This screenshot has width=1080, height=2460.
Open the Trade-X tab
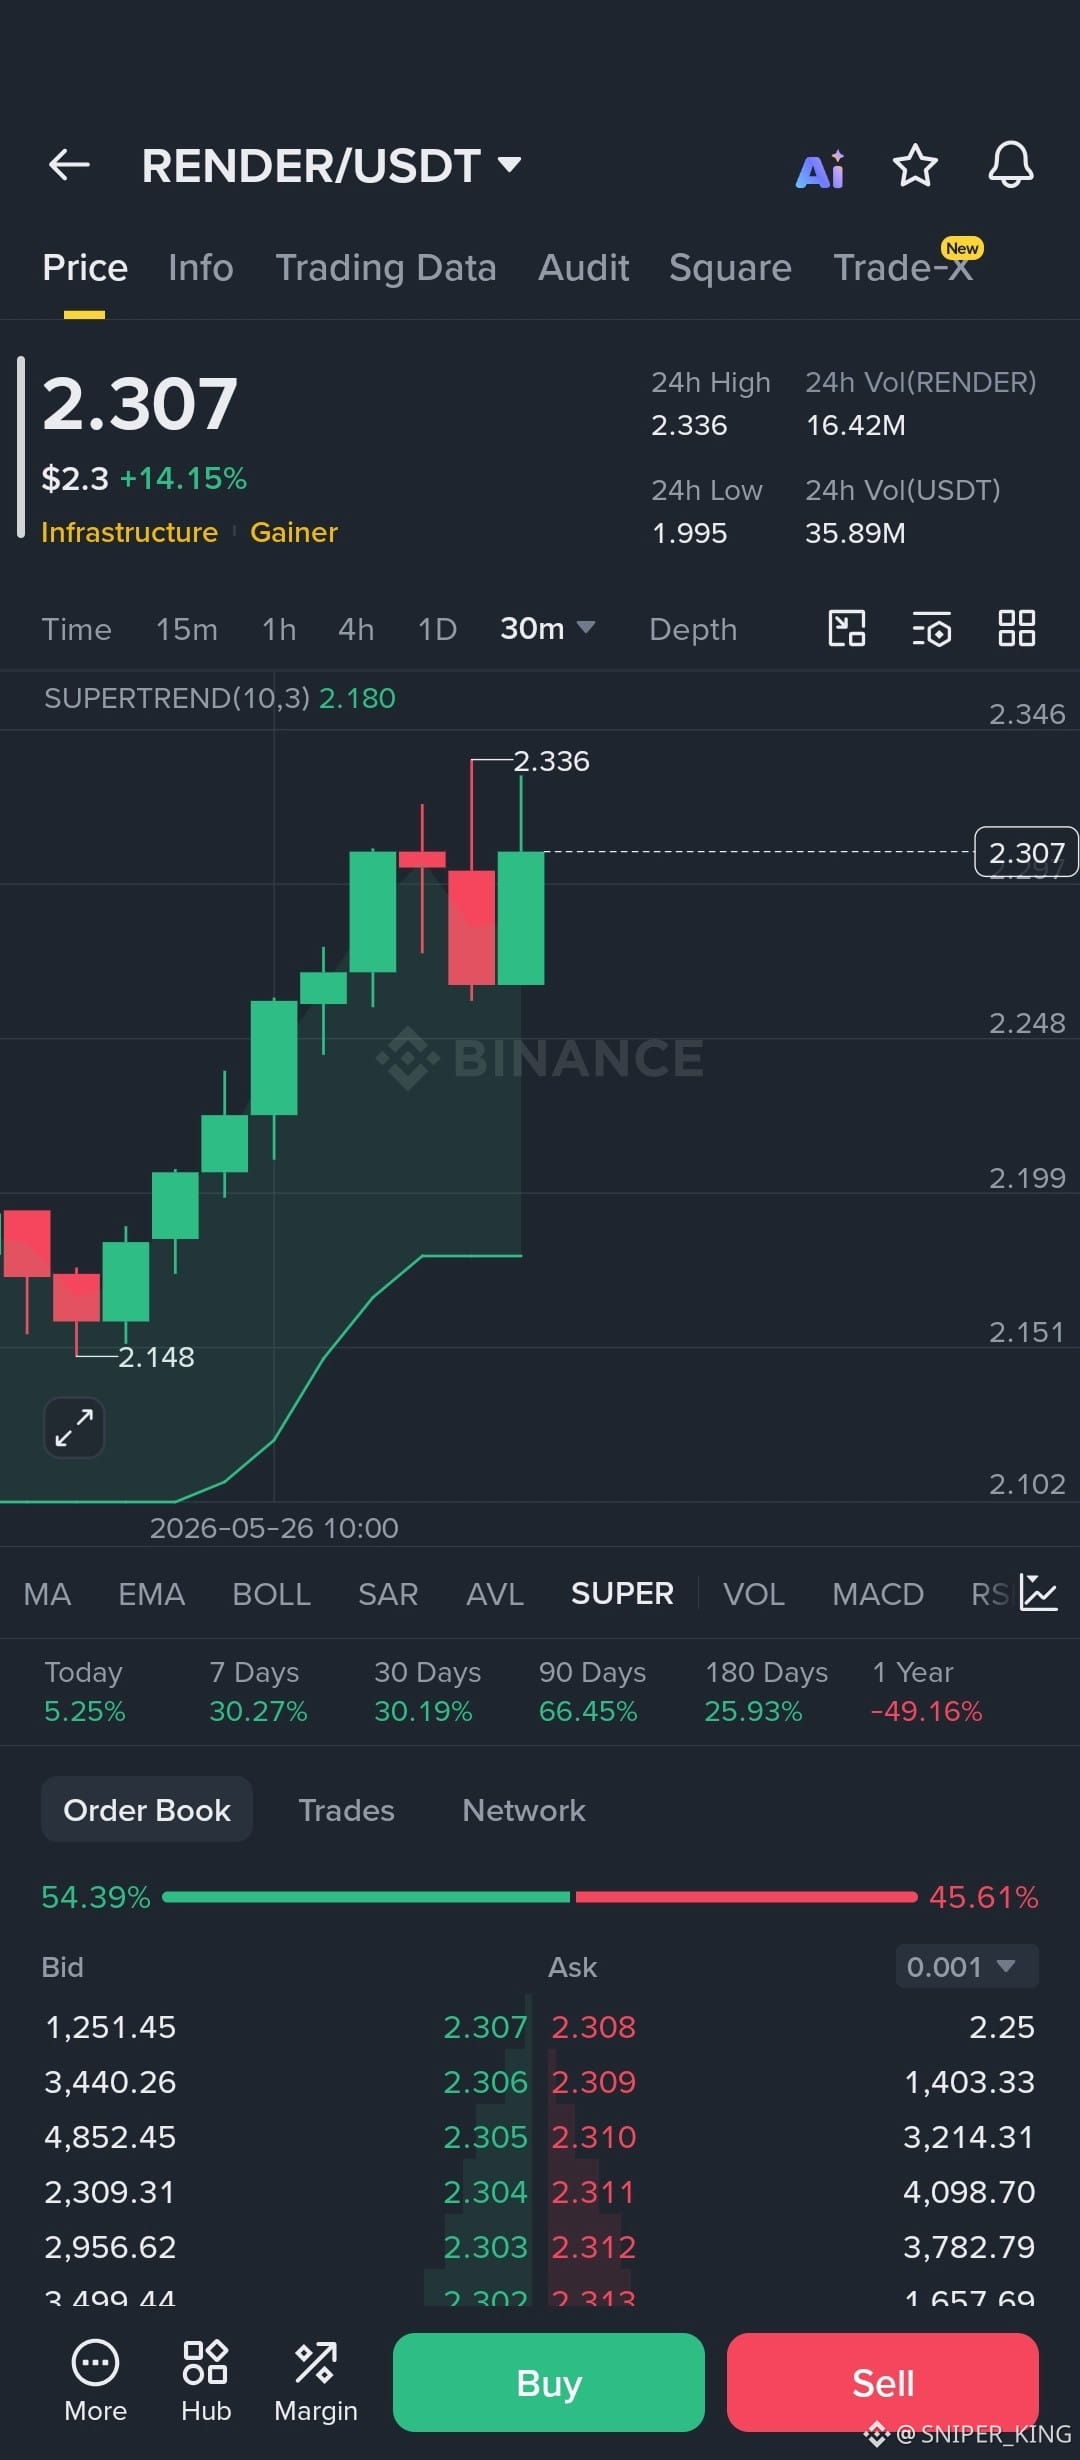(x=903, y=268)
